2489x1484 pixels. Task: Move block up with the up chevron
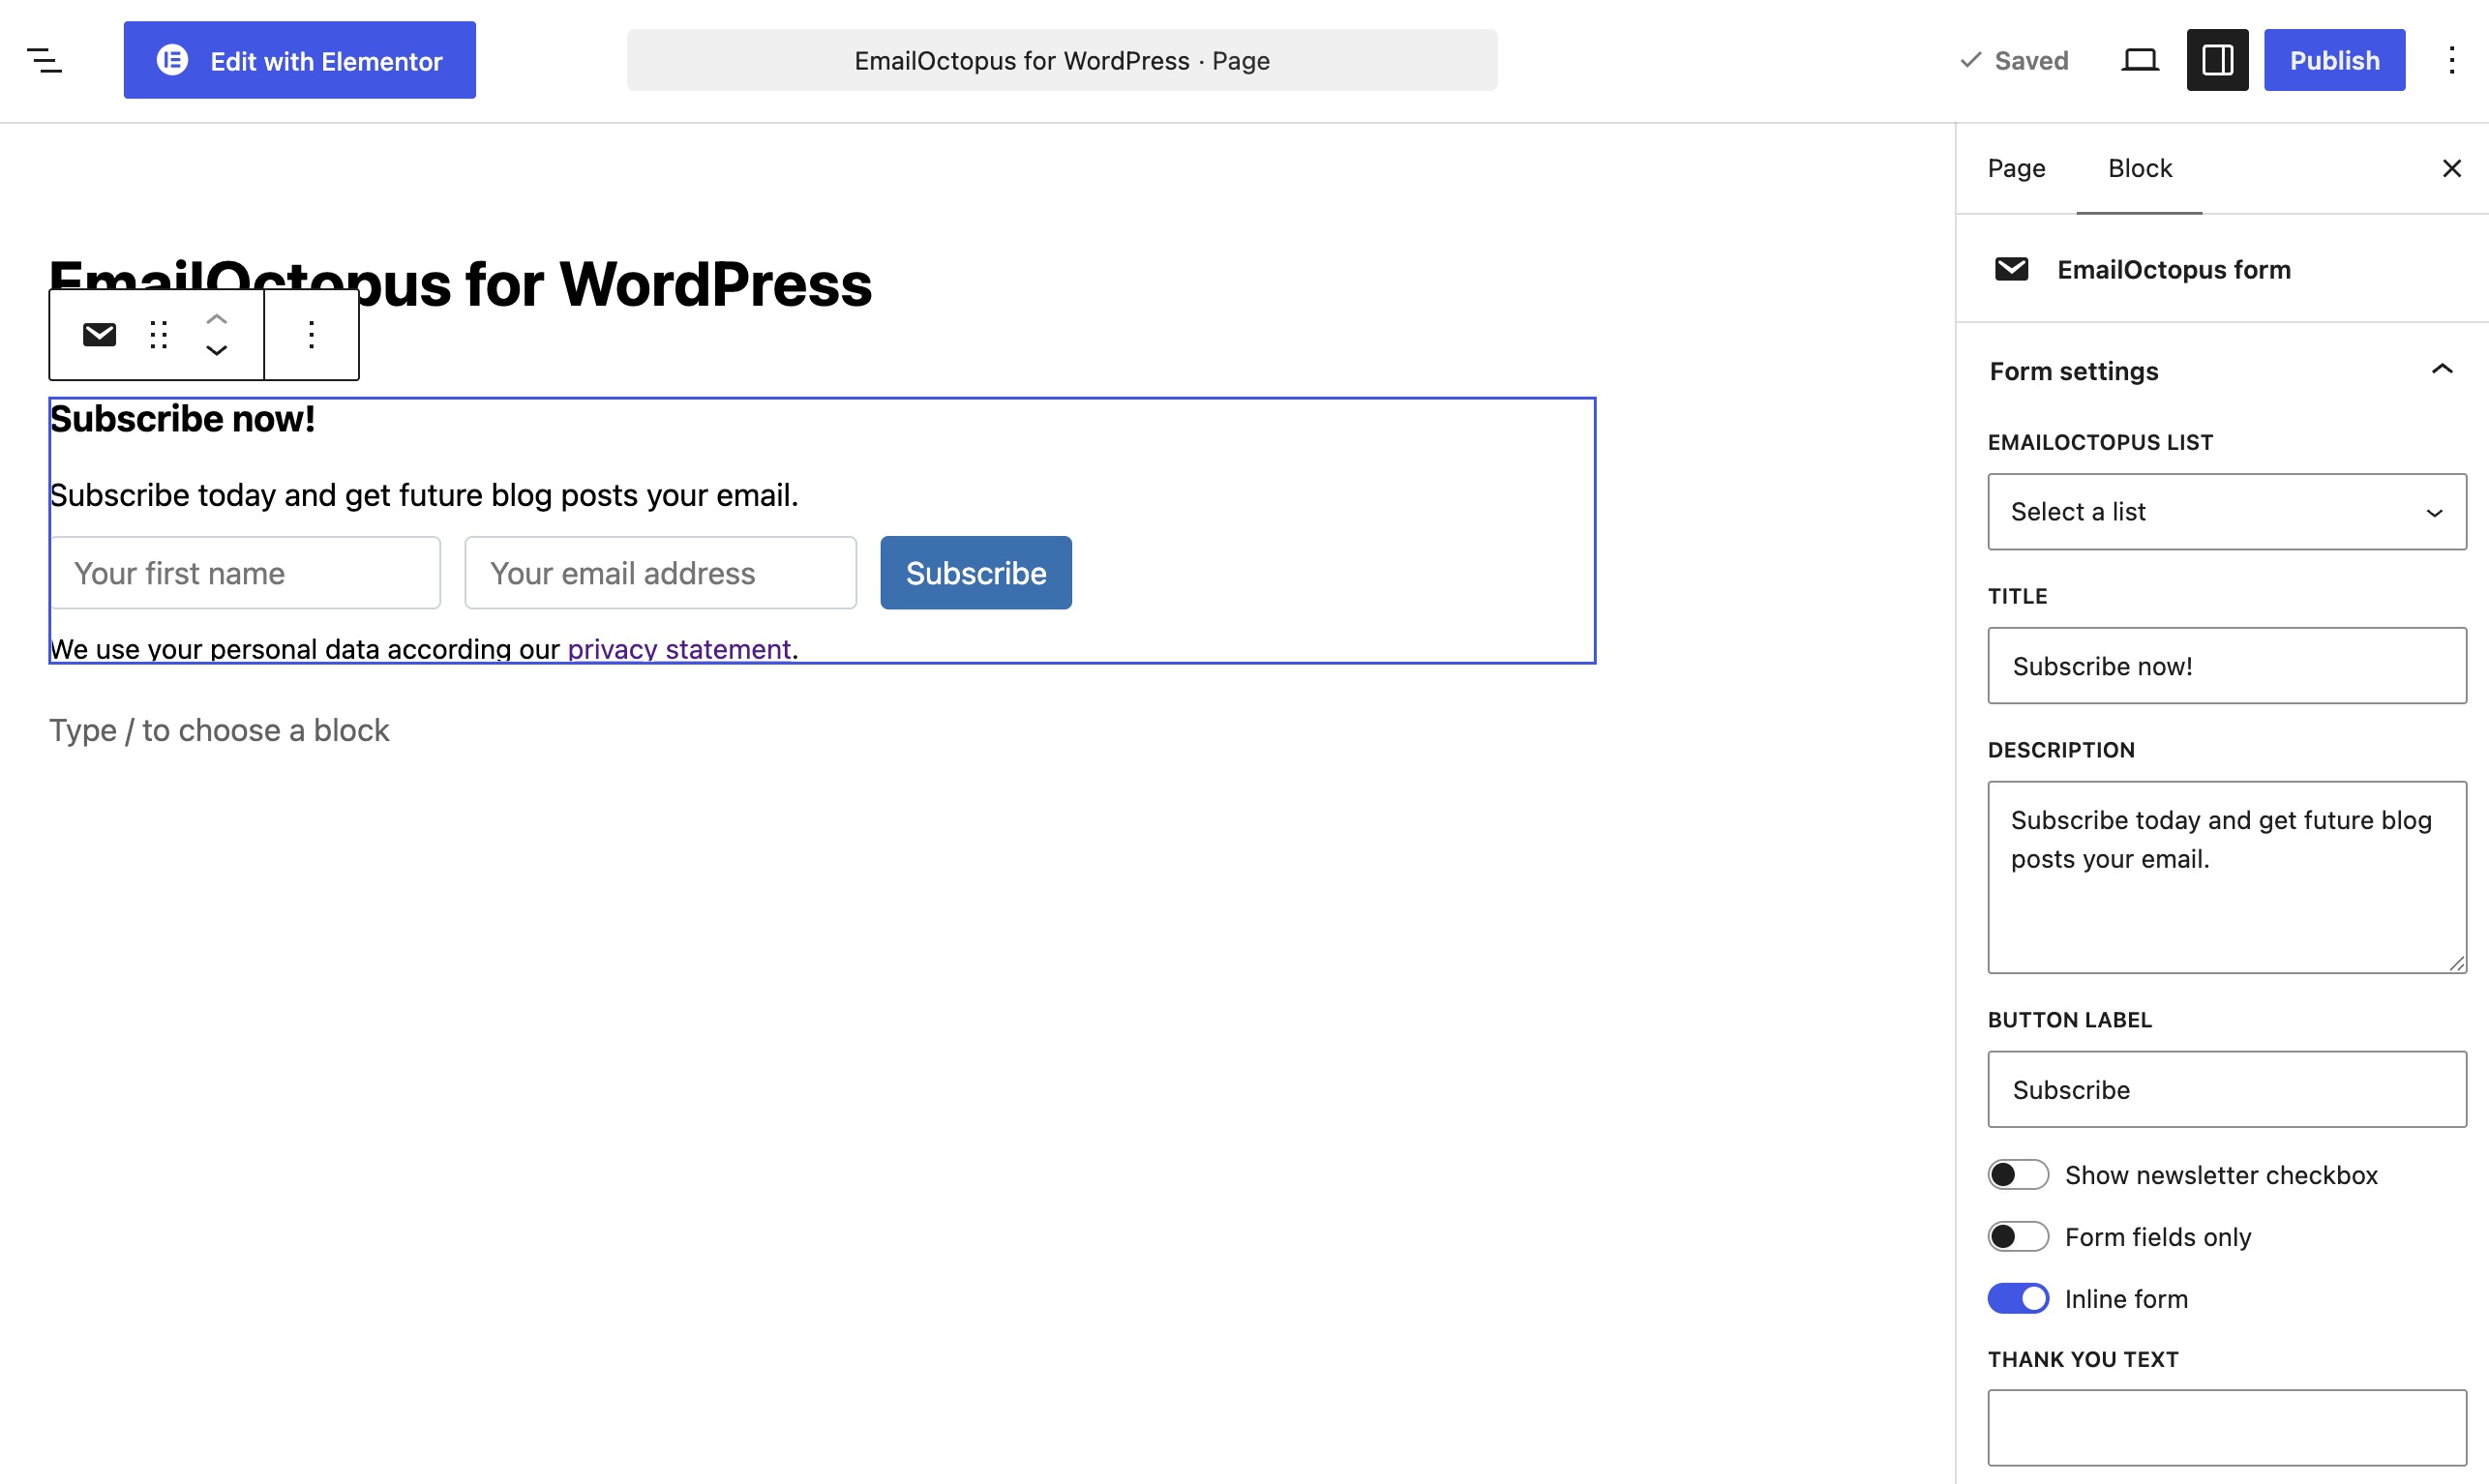coord(216,319)
